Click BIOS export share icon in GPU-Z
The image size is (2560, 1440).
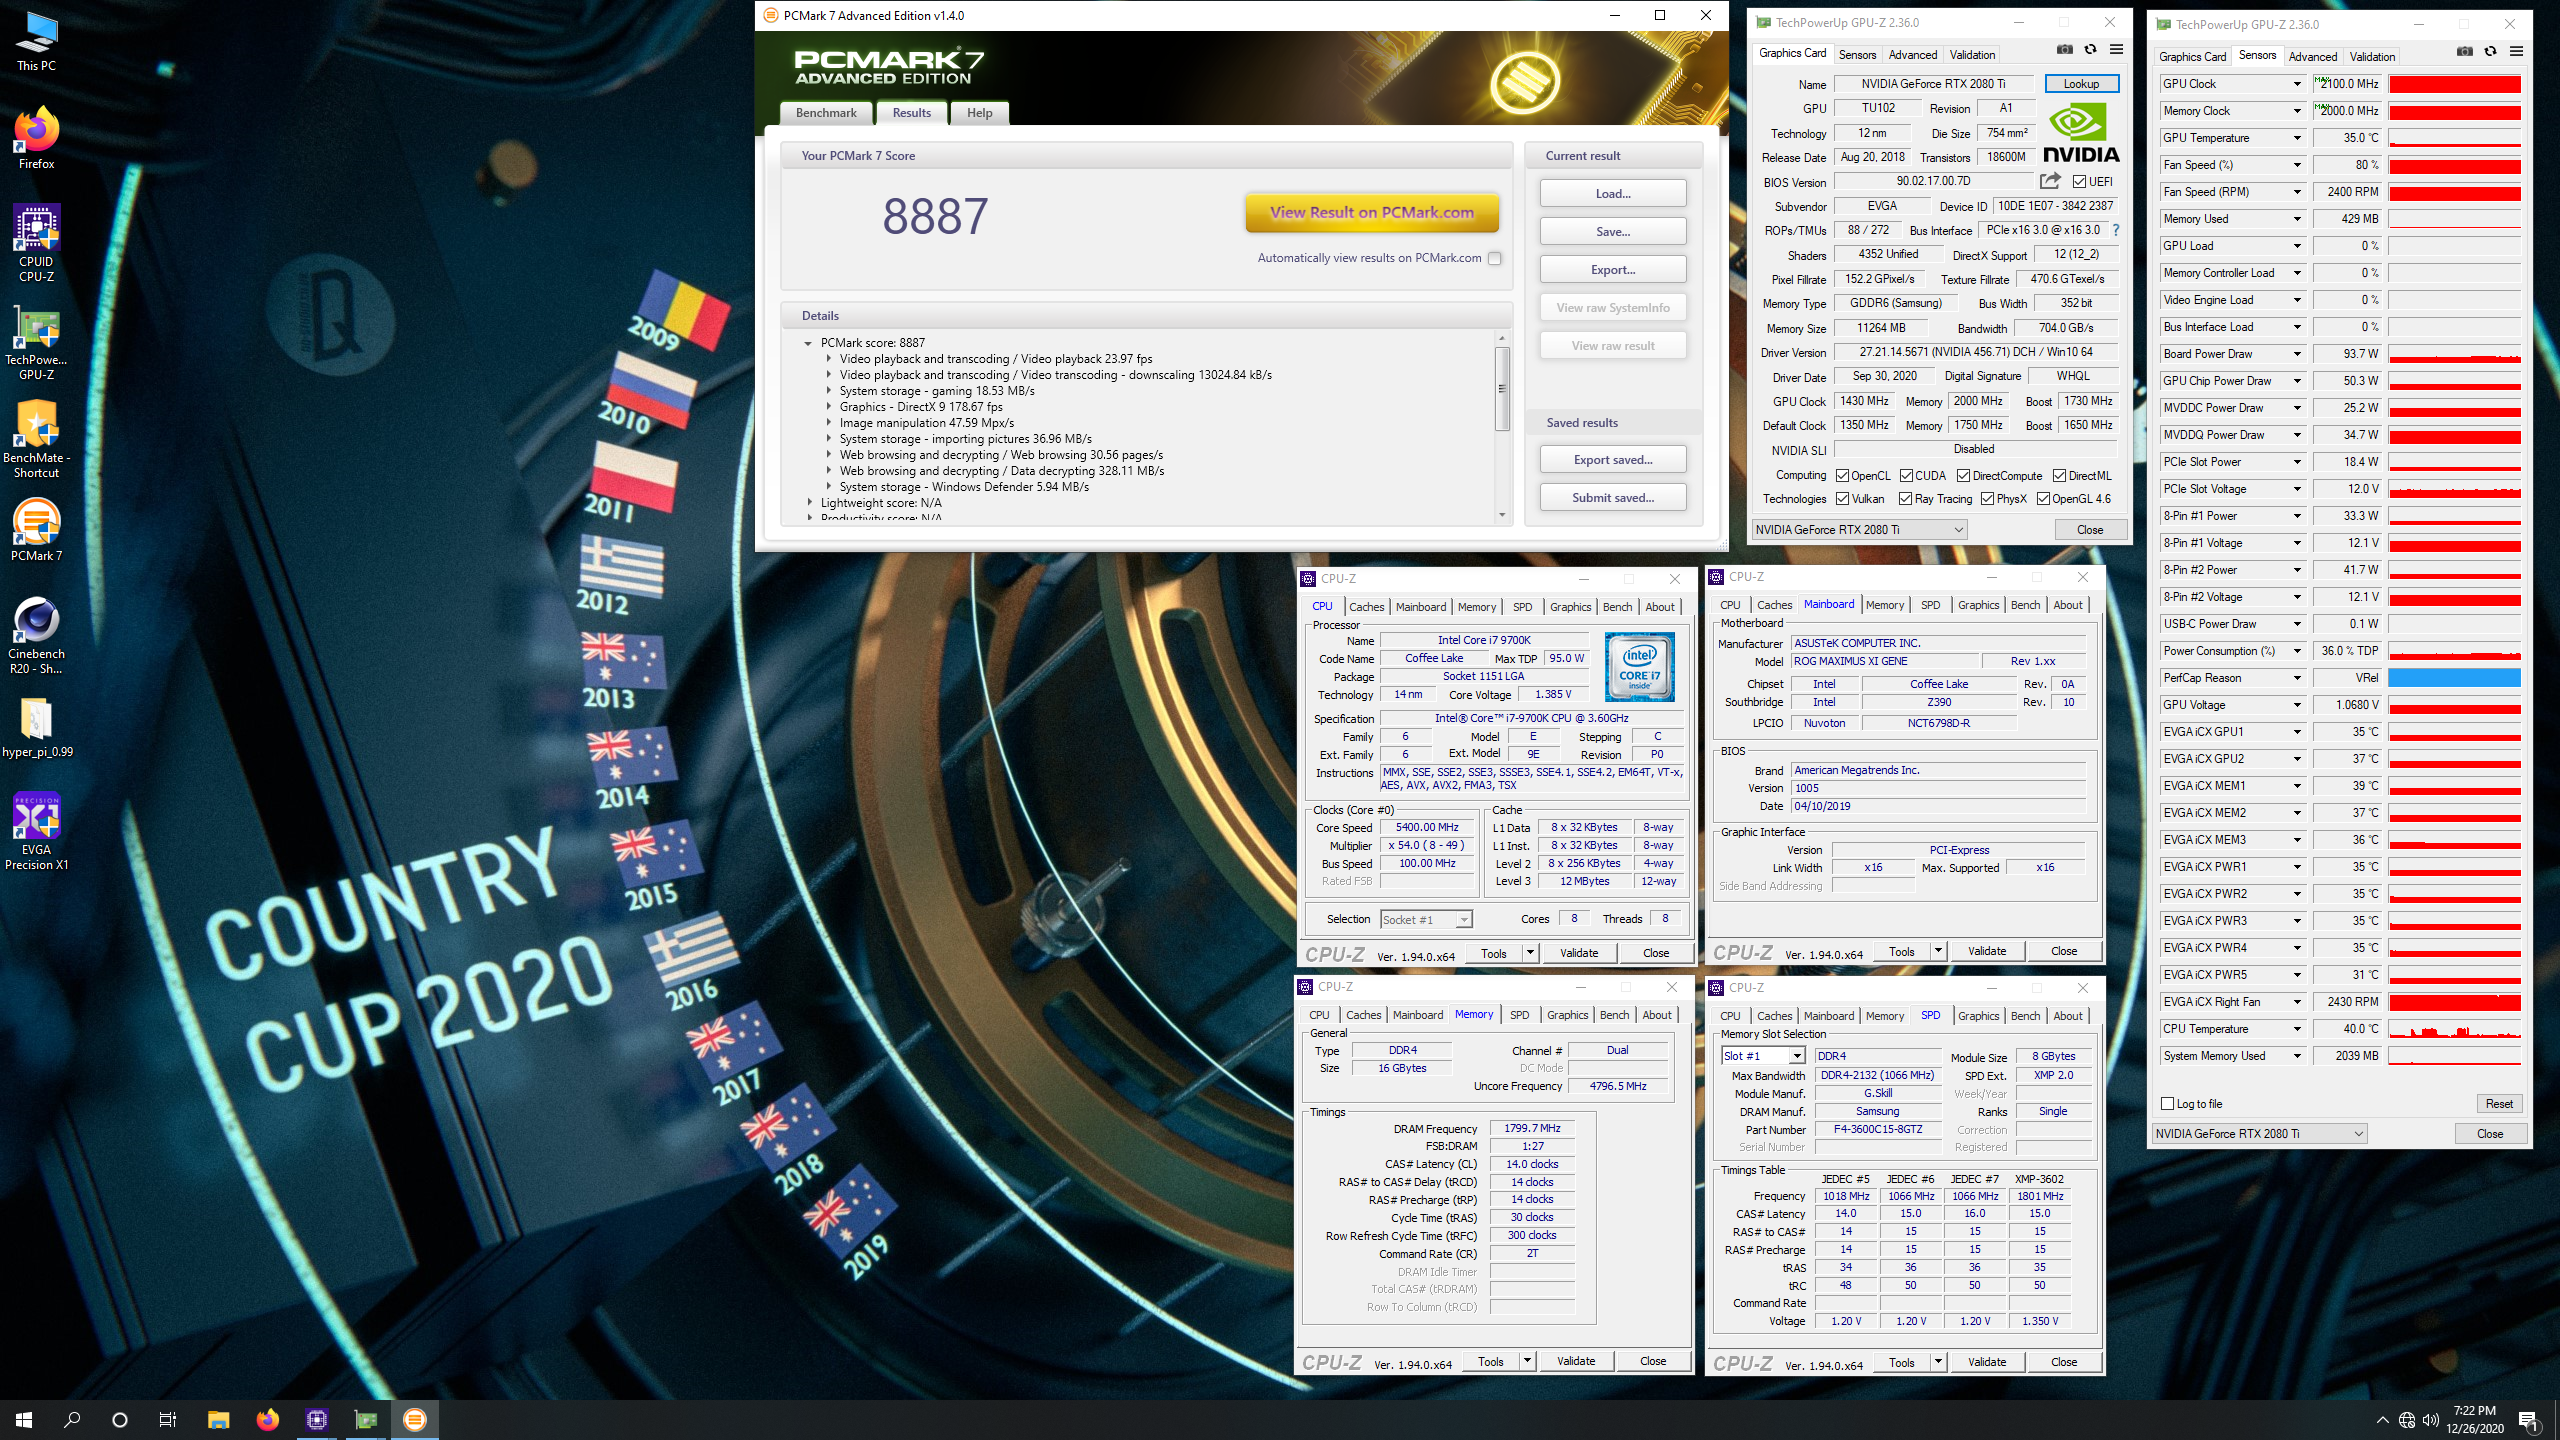2050,181
